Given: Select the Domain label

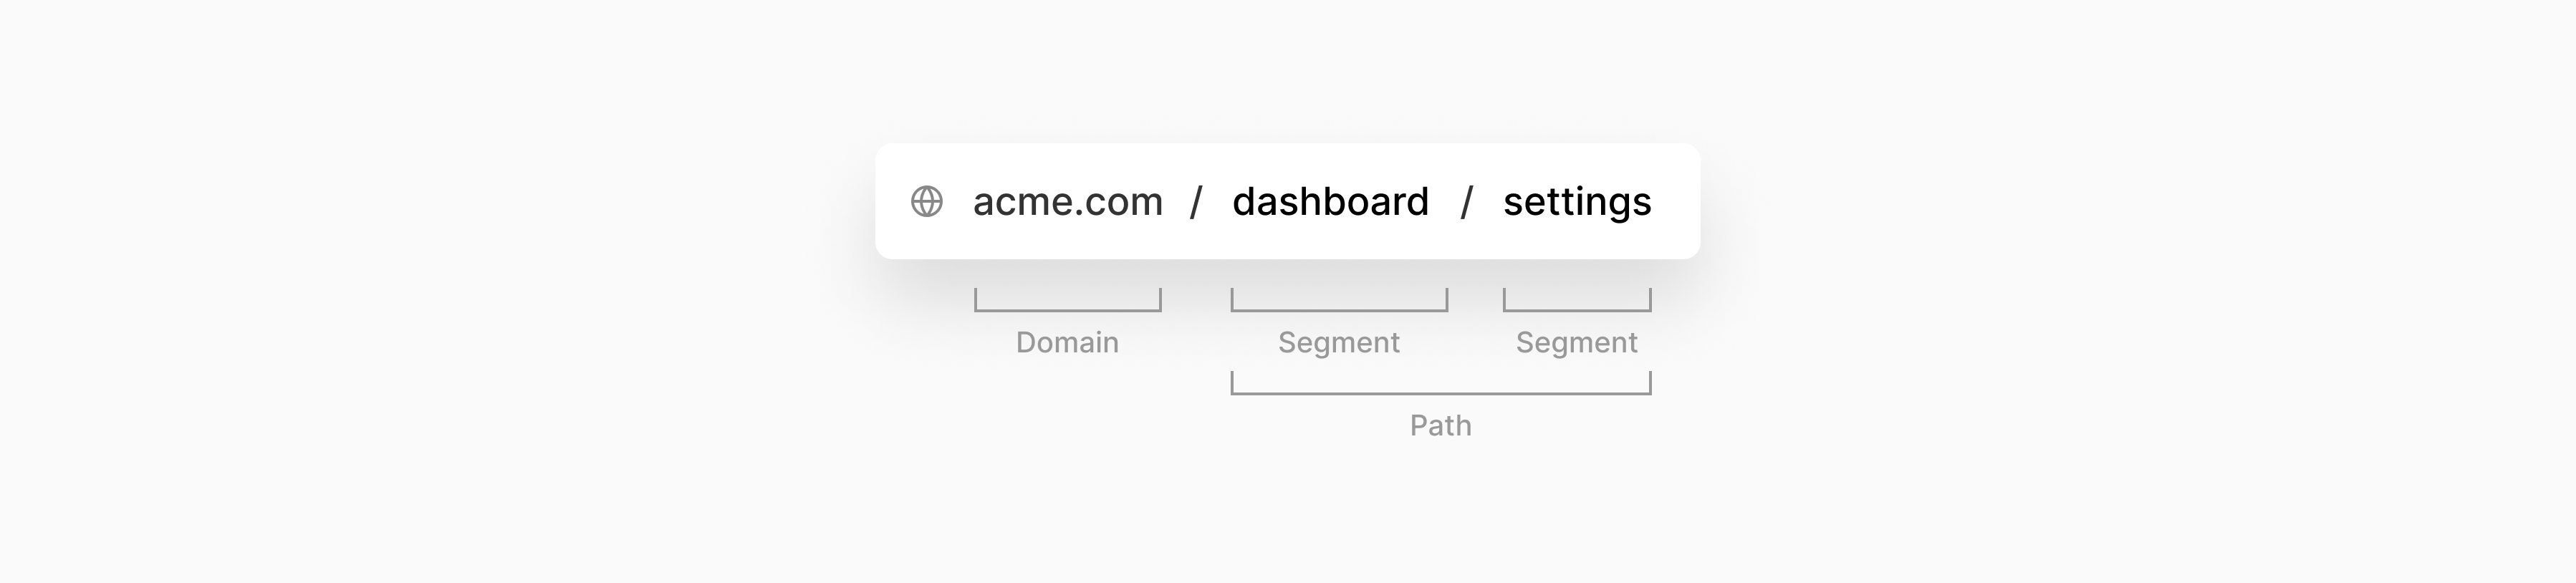Looking at the screenshot, I should pos(1067,342).
